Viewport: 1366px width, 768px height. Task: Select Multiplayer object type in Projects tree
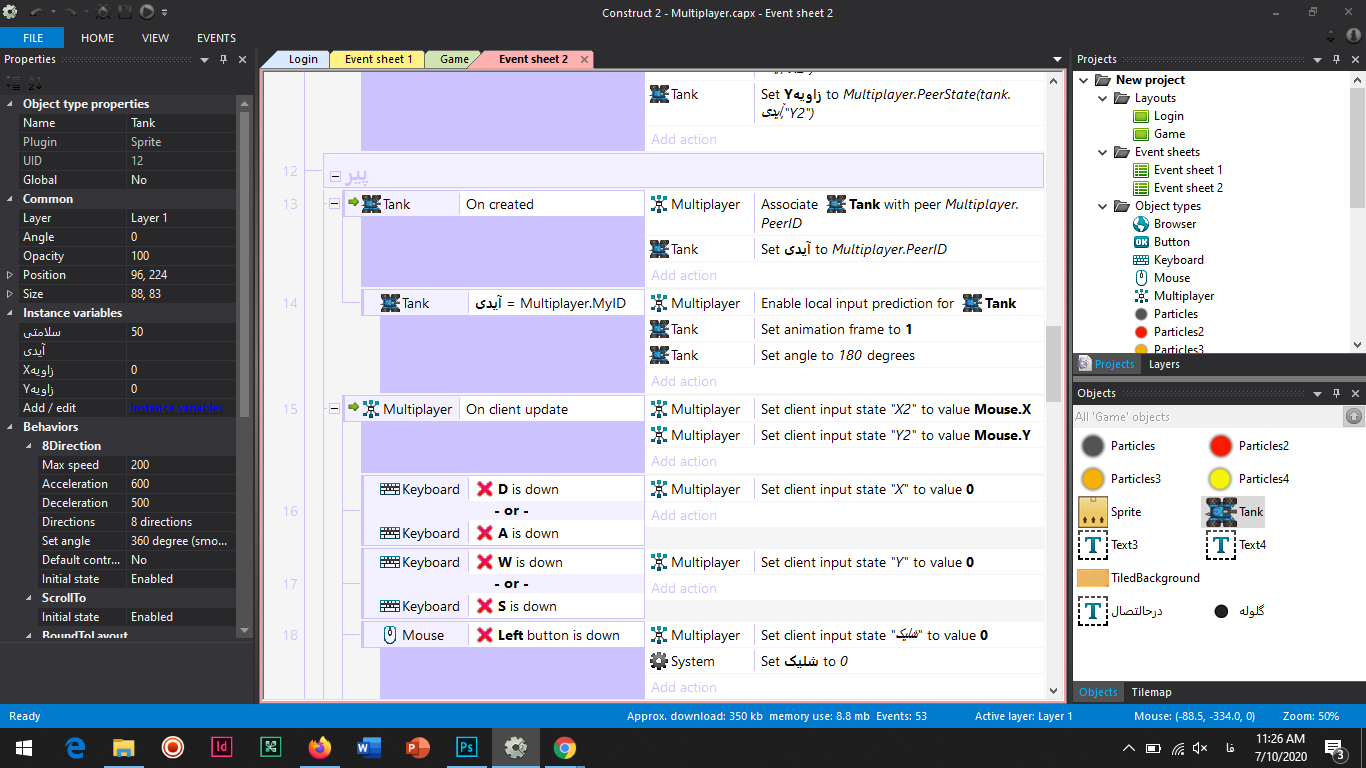1183,296
